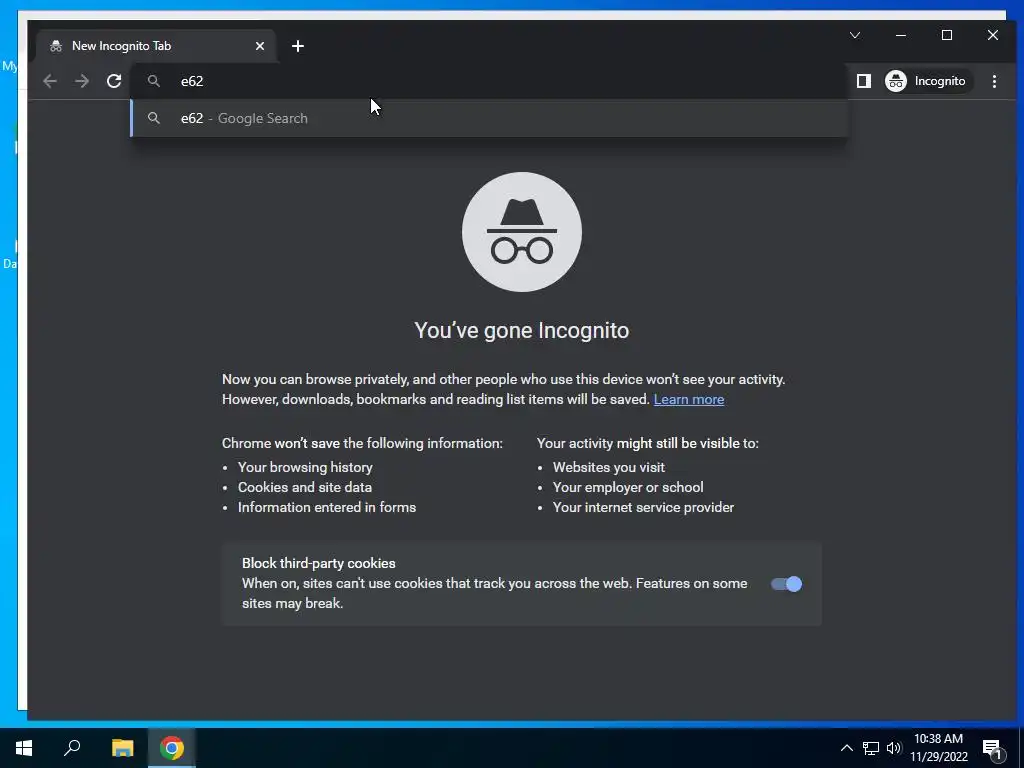Click the 'Websites you visit' bullet
This screenshot has width=1024, height=768.
(609, 467)
